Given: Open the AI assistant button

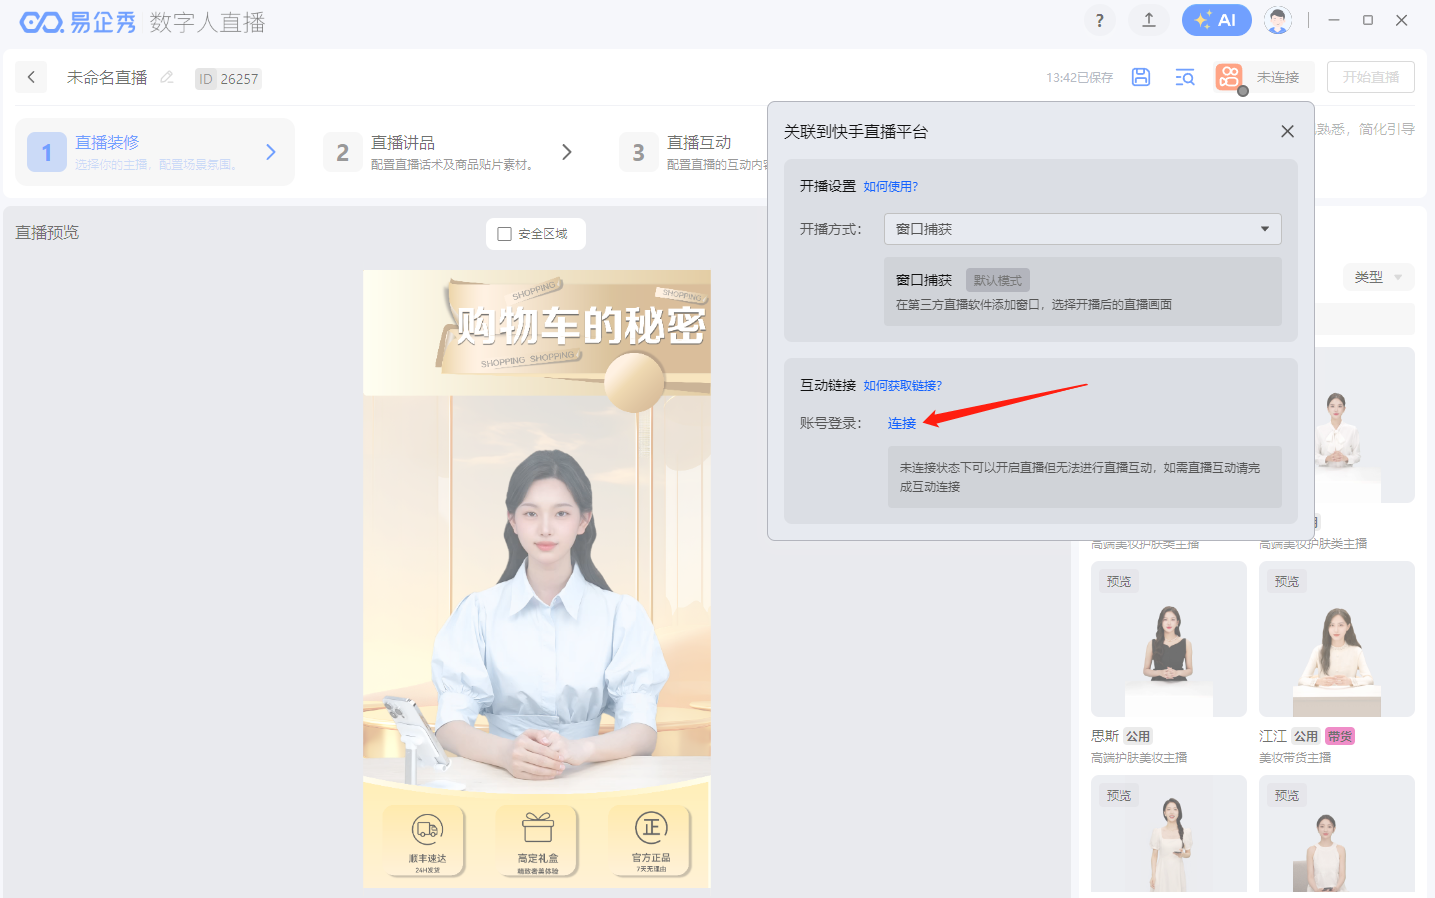Looking at the screenshot, I should point(1216,20).
